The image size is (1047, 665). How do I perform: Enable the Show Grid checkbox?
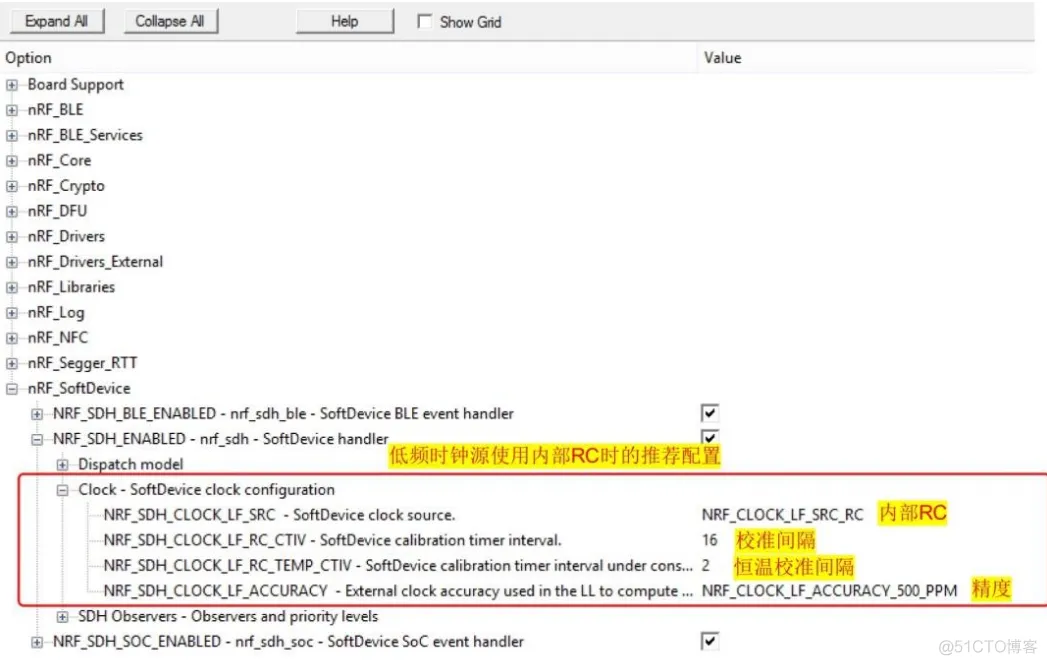click(x=425, y=21)
